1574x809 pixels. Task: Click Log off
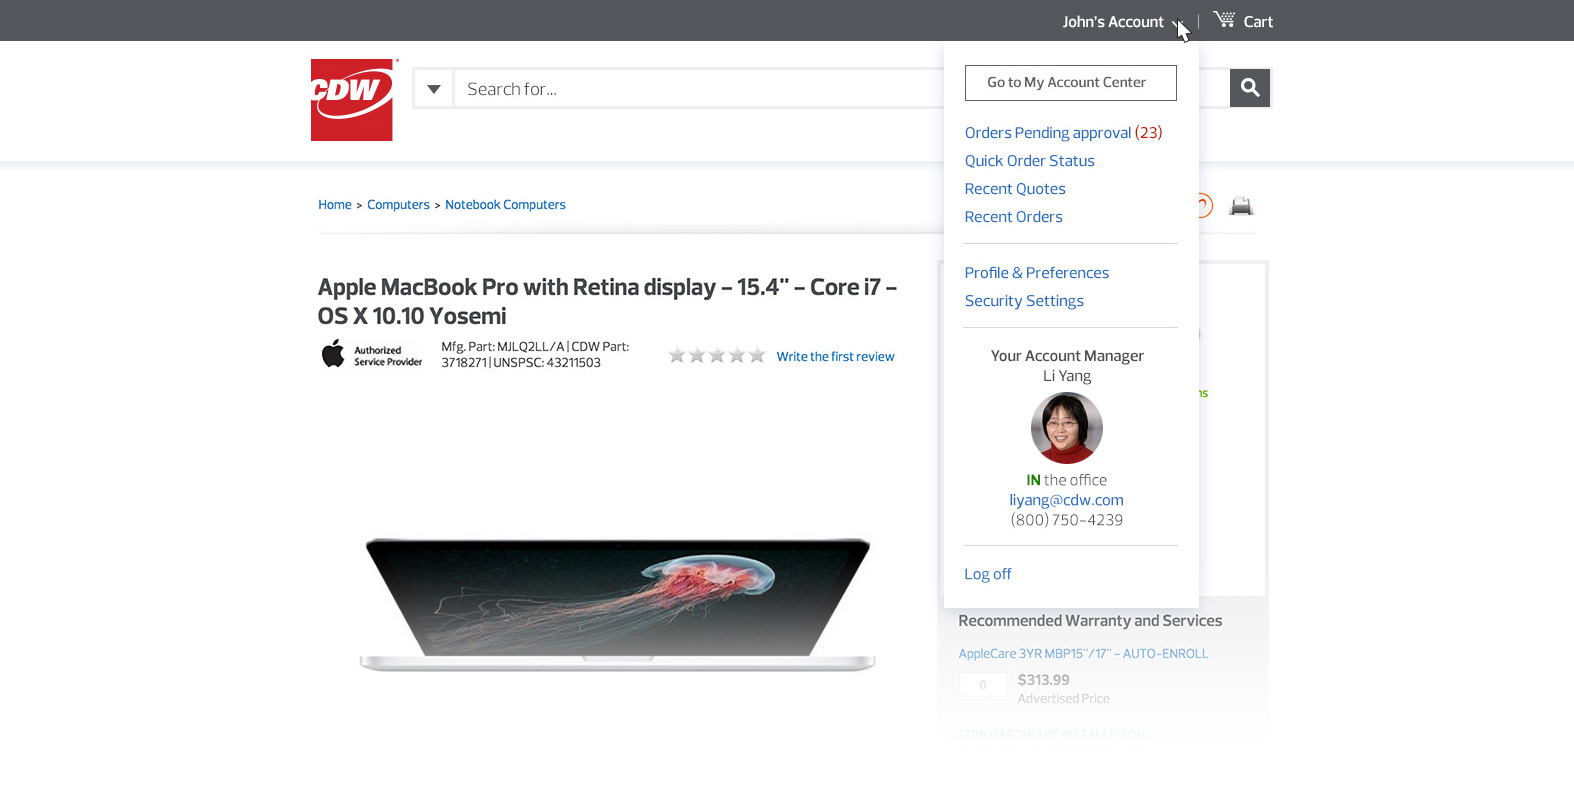click(x=987, y=574)
